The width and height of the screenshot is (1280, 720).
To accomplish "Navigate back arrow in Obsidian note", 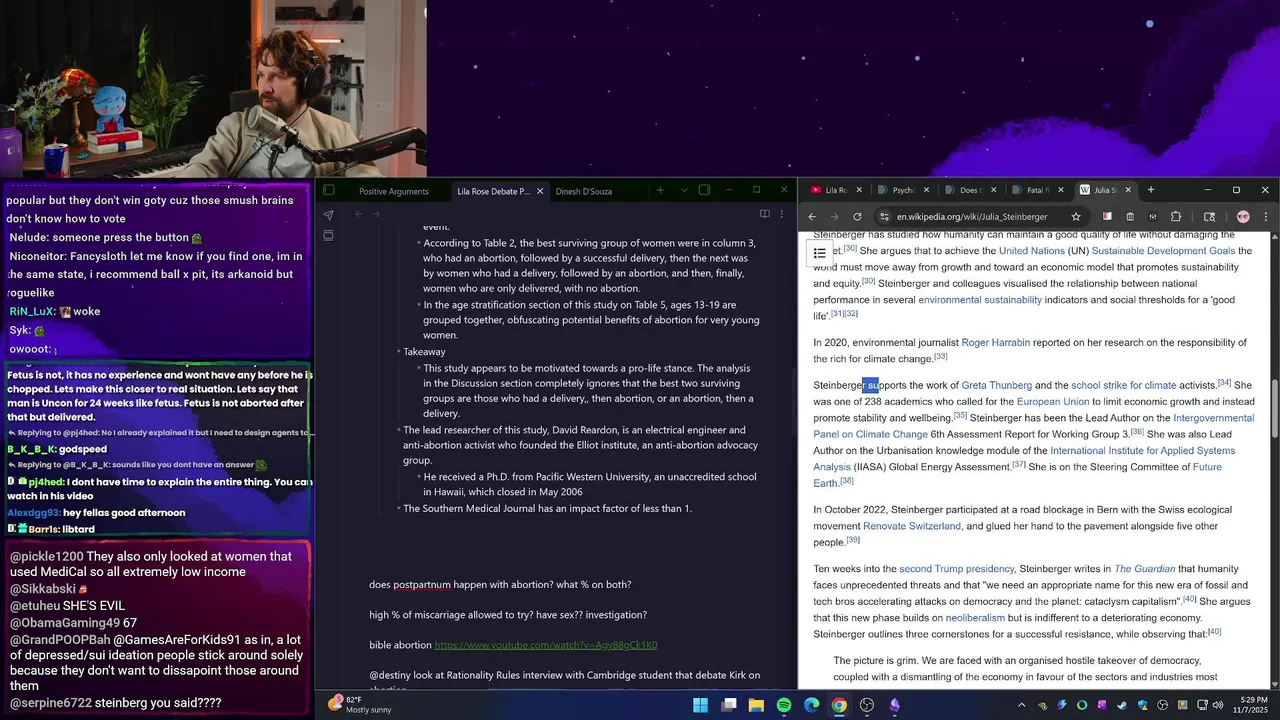I will tap(358, 214).
